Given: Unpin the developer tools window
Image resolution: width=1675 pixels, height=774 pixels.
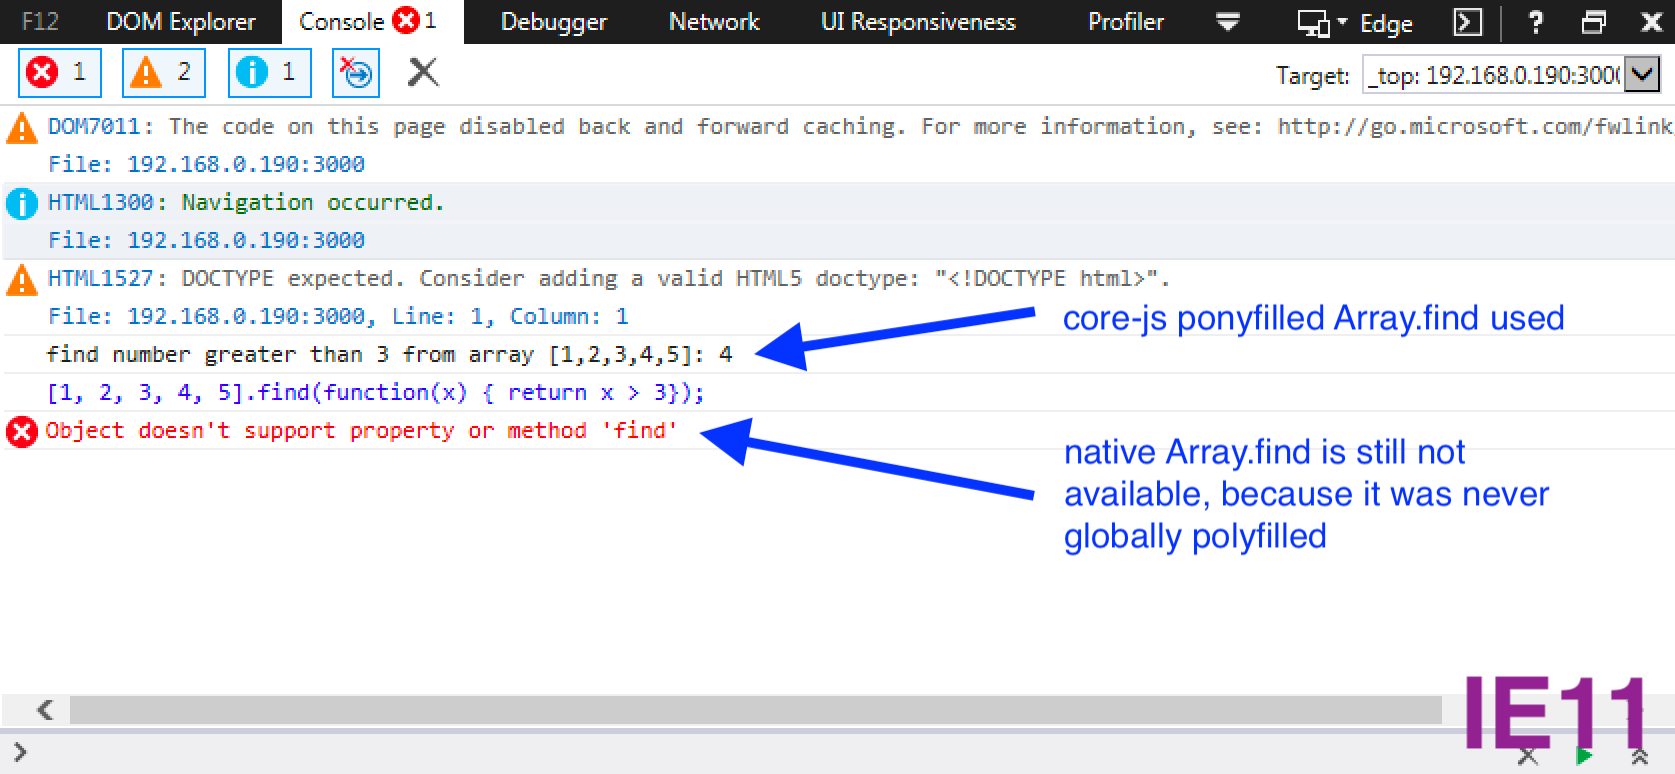Looking at the screenshot, I should point(1594,22).
